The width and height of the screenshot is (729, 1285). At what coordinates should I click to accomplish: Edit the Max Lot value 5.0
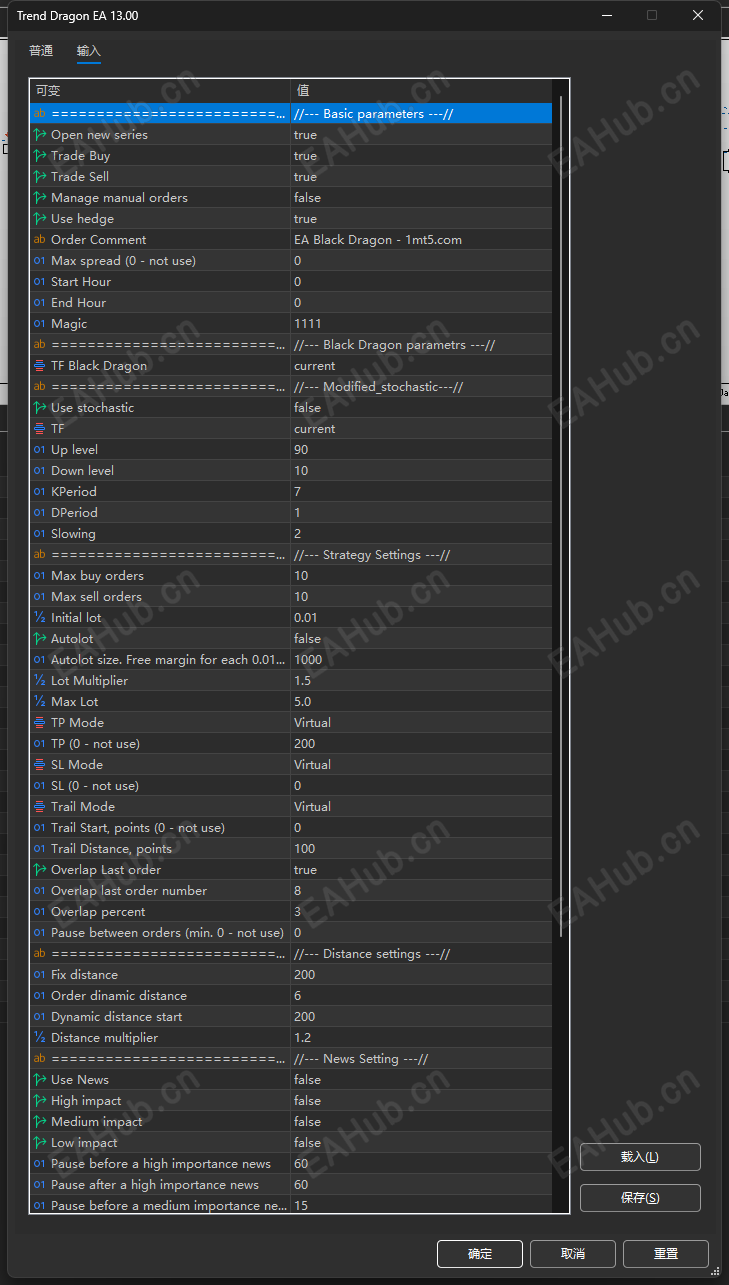(421, 702)
